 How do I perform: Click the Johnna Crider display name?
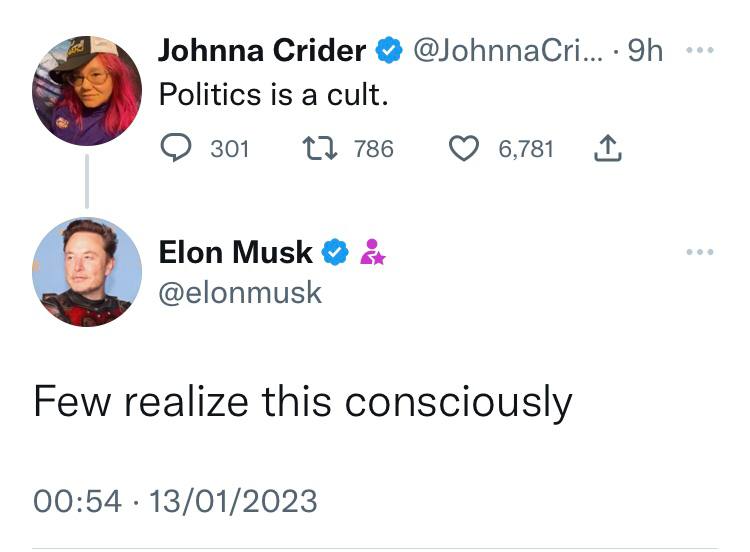coord(263,50)
